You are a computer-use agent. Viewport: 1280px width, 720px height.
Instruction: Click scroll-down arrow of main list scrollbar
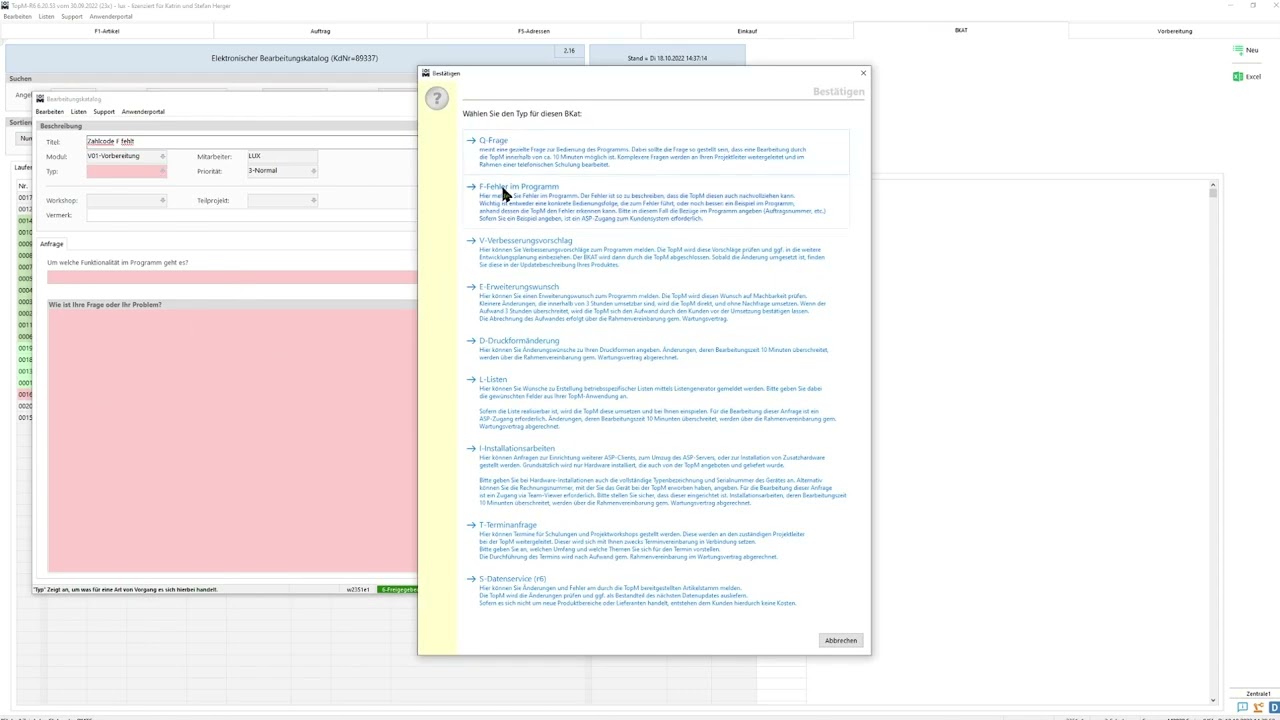(x=1213, y=700)
